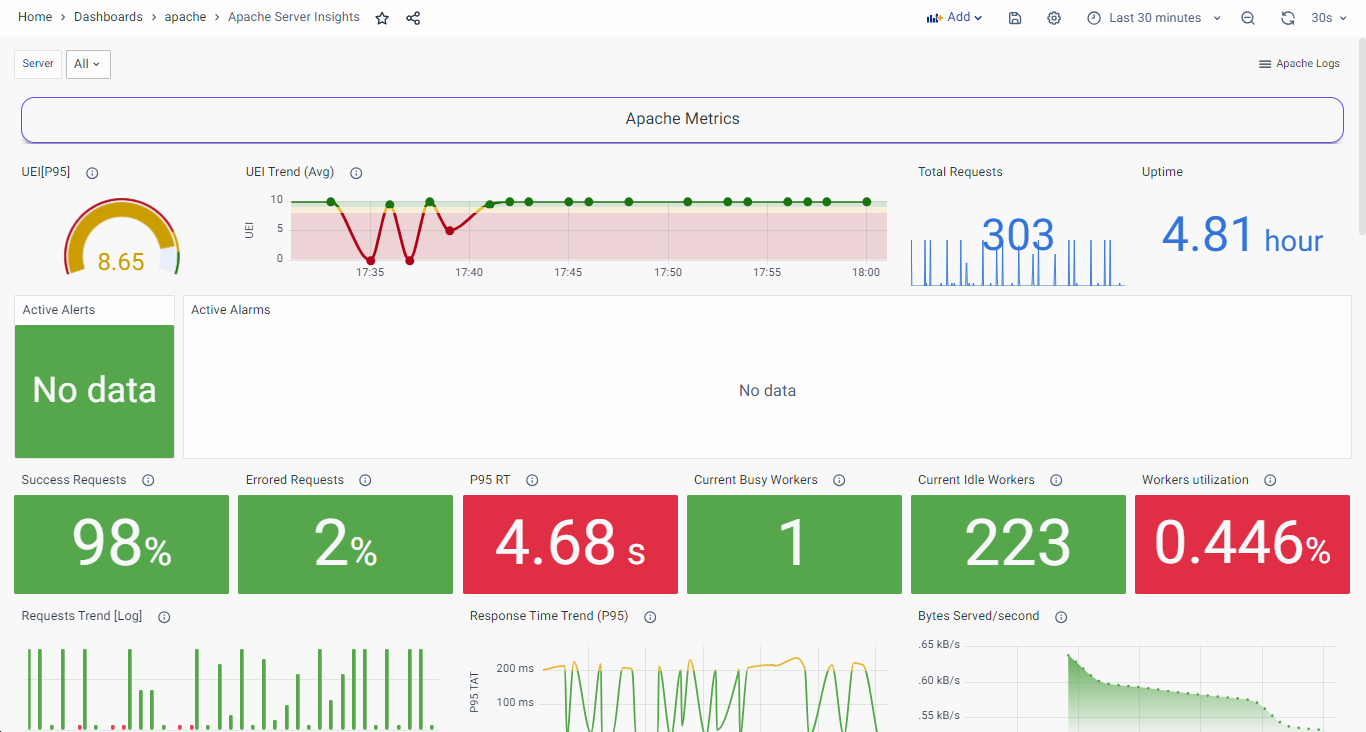Click info icon next to Workers utilization
Image resolution: width=1366 pixels, height=732 pixels.
point(1270,481)
